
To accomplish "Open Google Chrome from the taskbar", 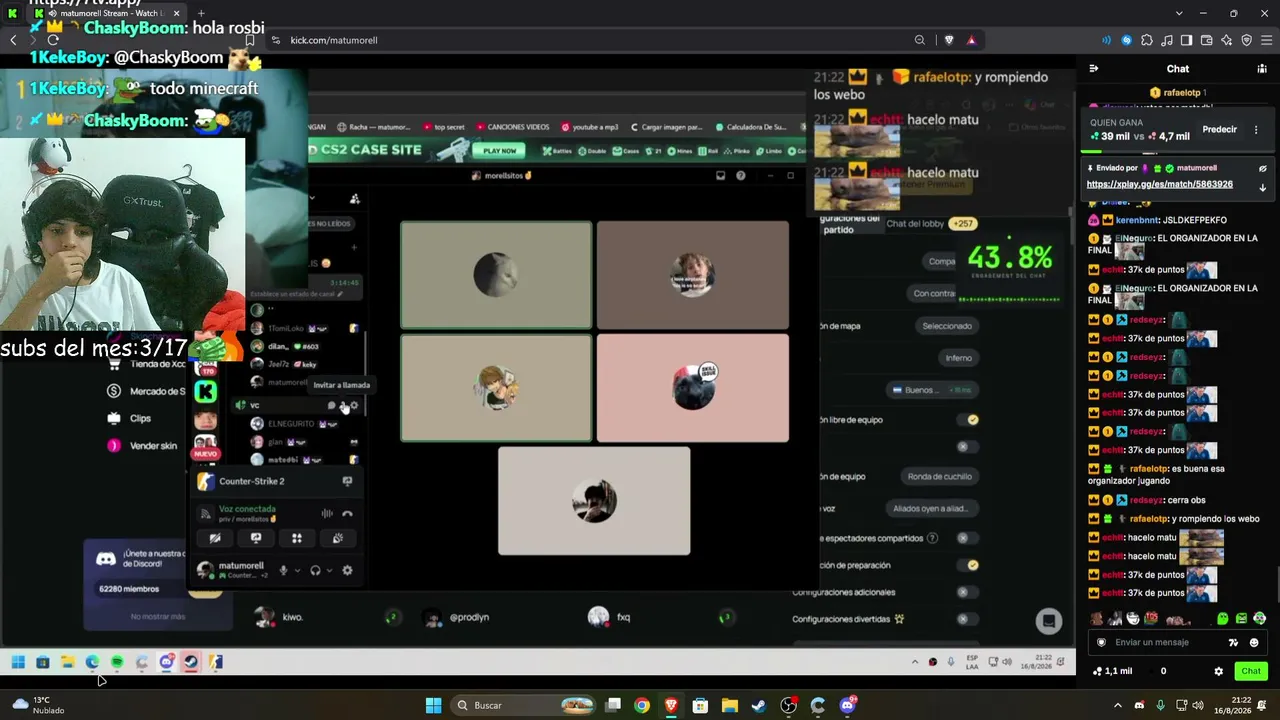I will coord(642,705).
